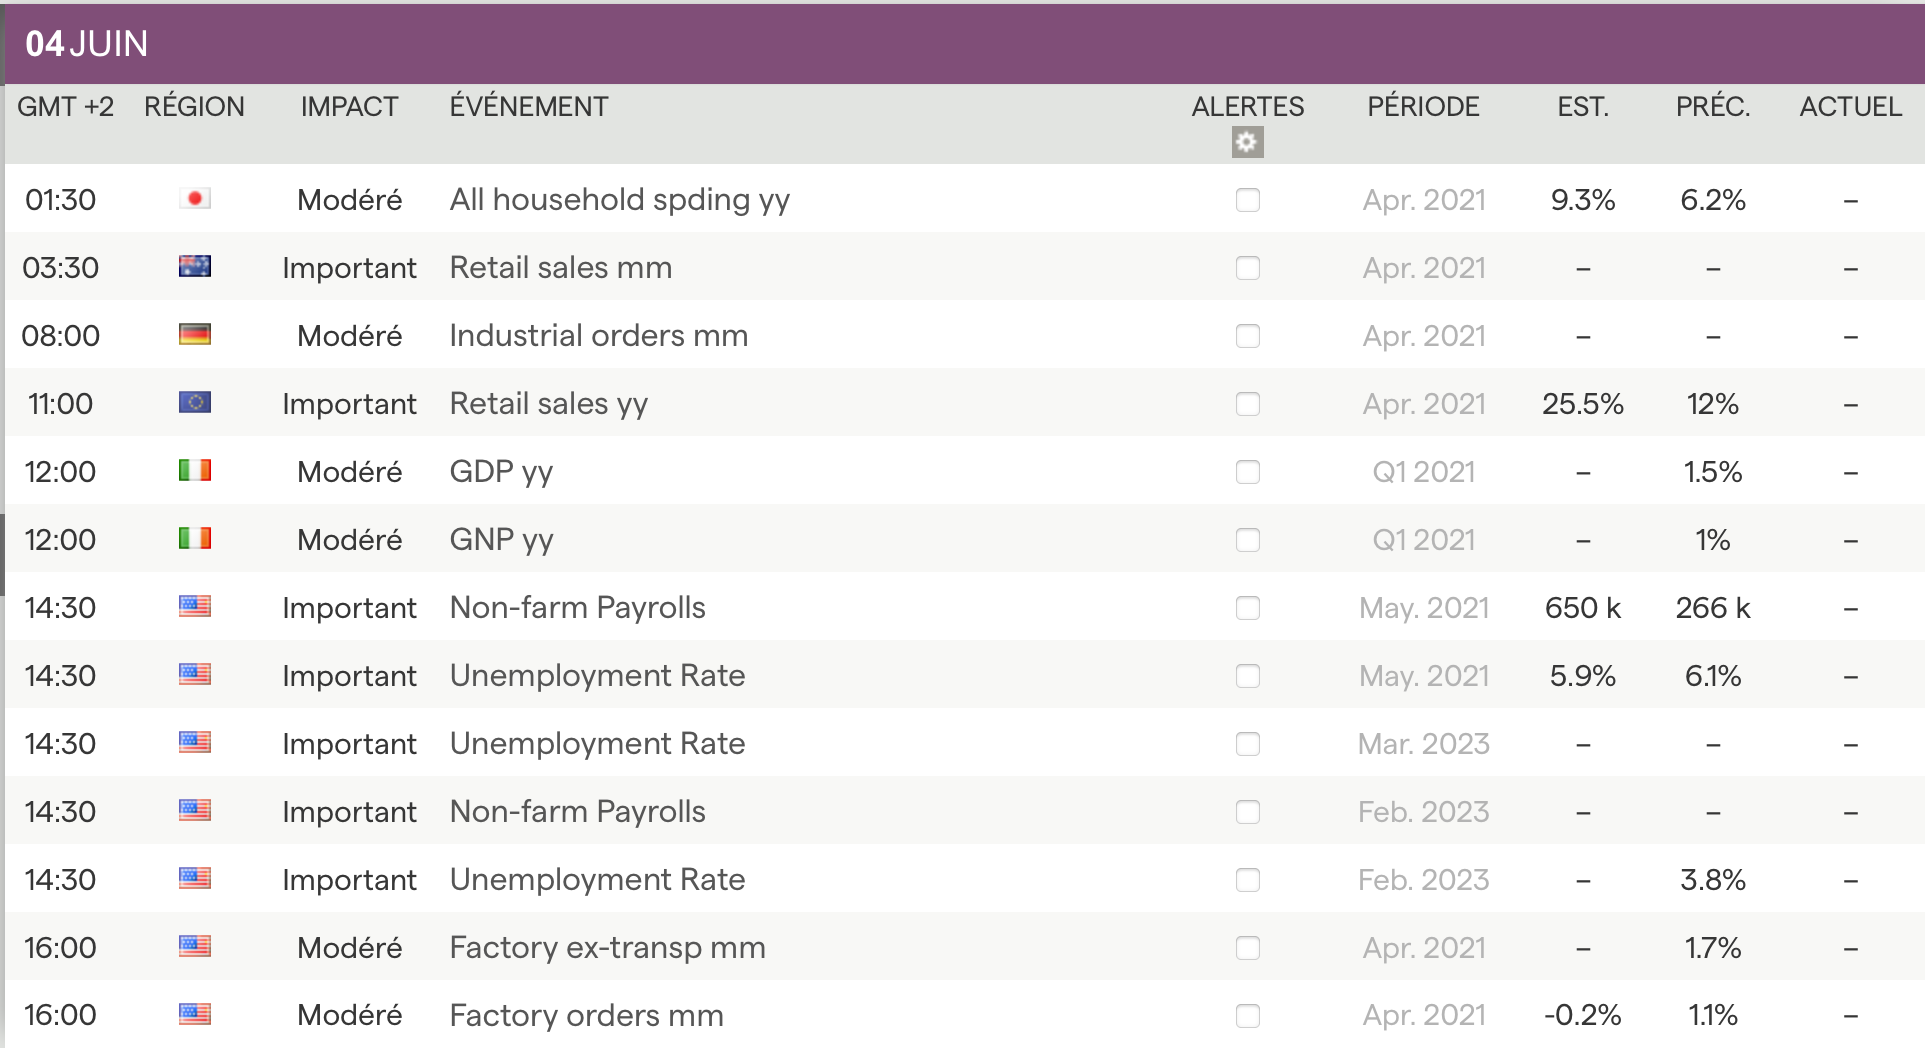Click the RÉGION column header

(x=194, y=107)
